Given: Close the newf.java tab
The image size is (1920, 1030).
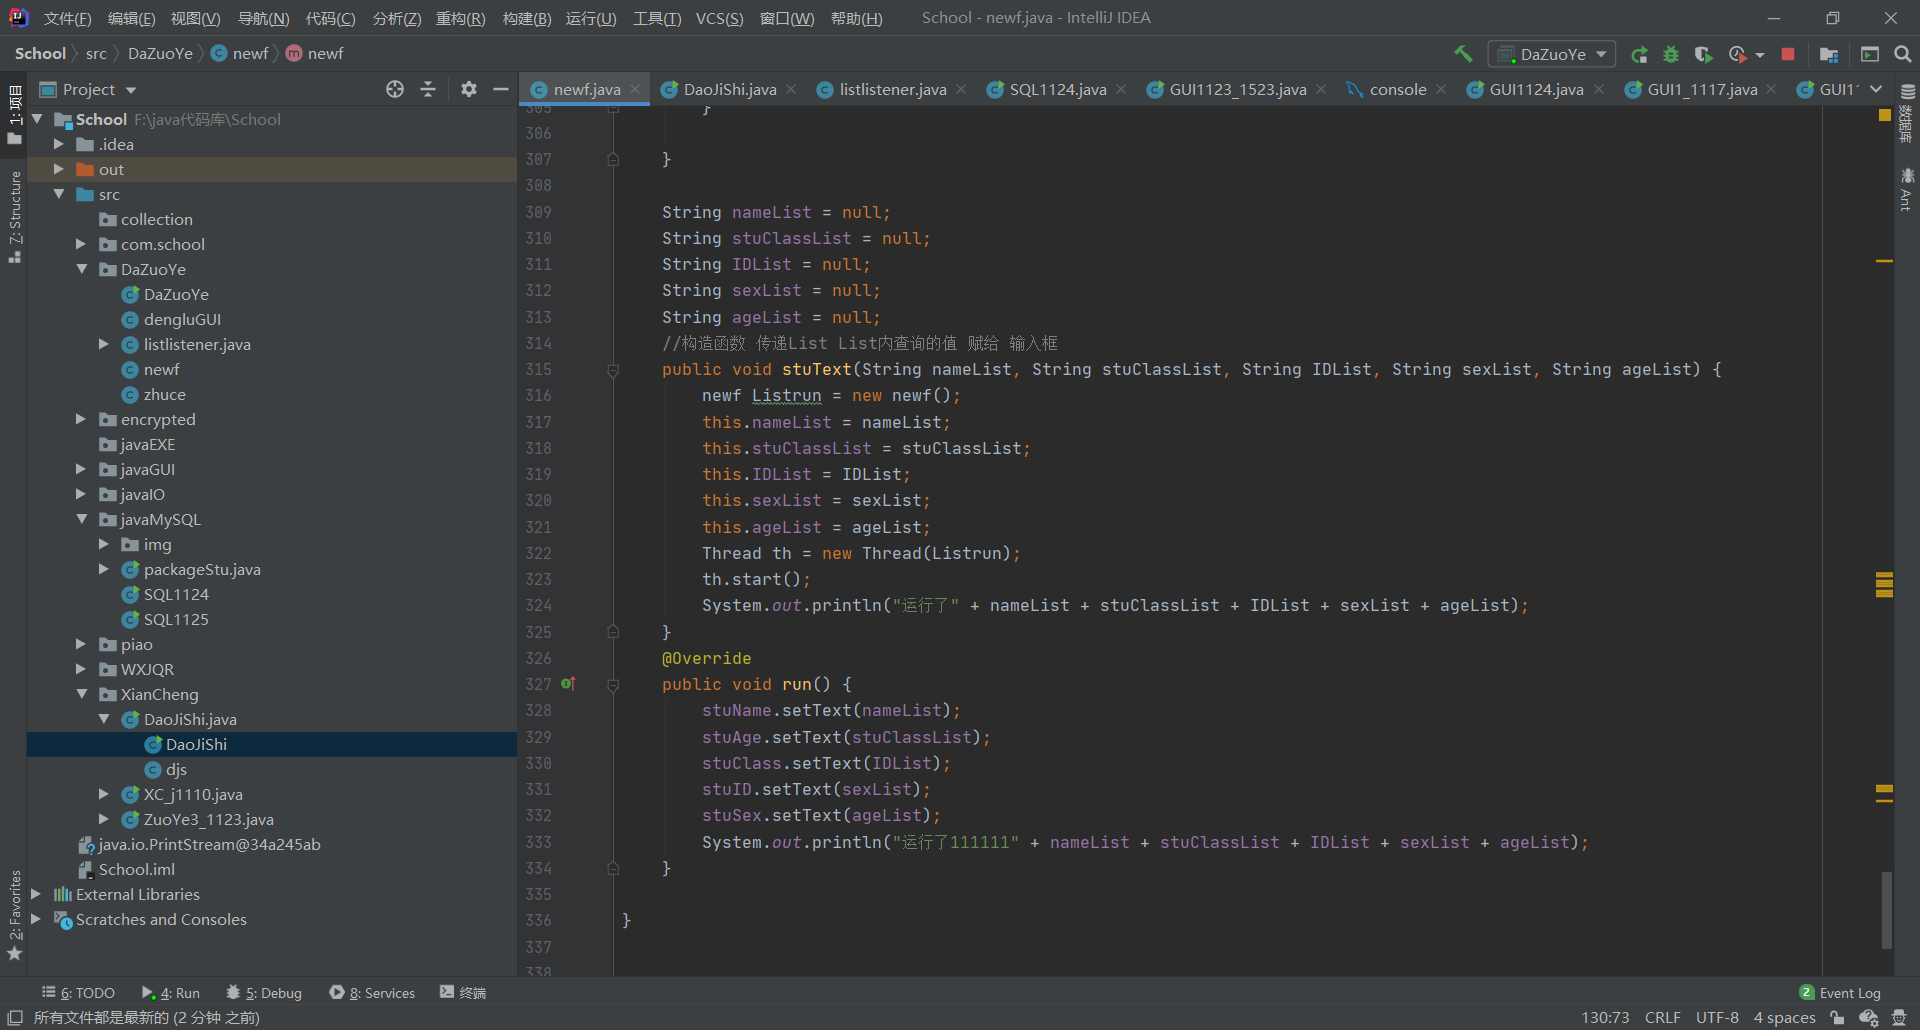Looking at the screenshot, I should tap(635, 89).
